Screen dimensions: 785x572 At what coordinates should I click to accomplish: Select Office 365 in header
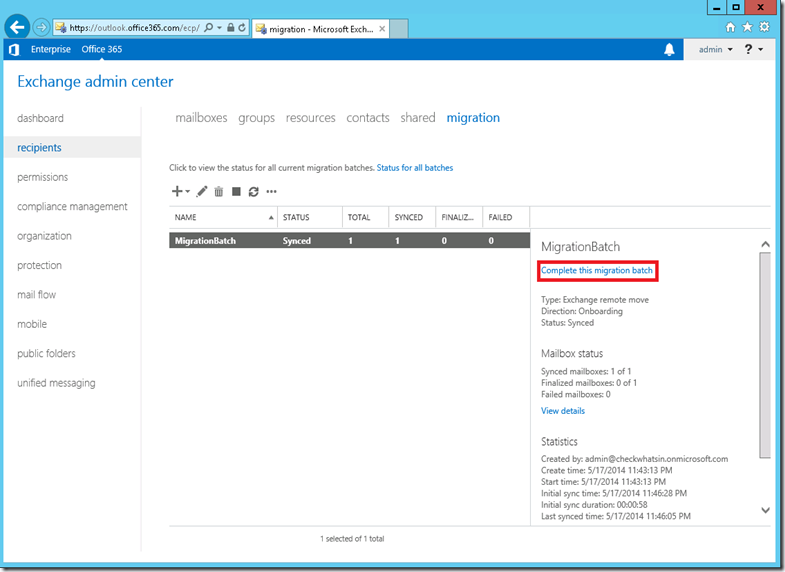click(102, 49)
